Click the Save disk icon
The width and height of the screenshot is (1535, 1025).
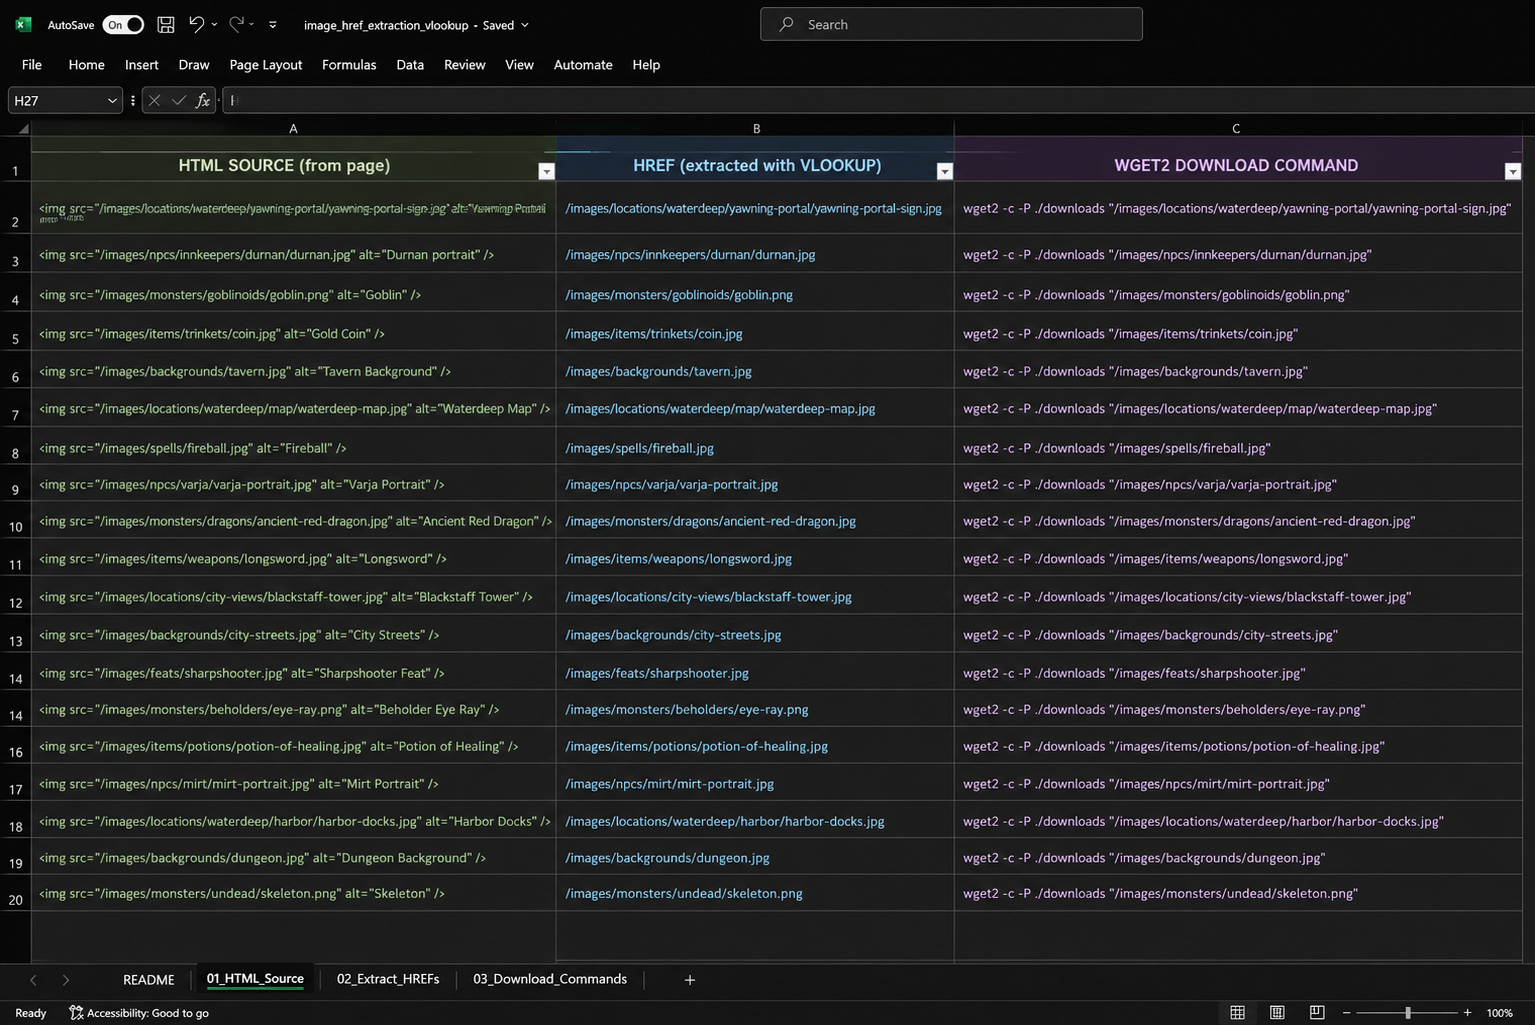click(x=166, y=24)
